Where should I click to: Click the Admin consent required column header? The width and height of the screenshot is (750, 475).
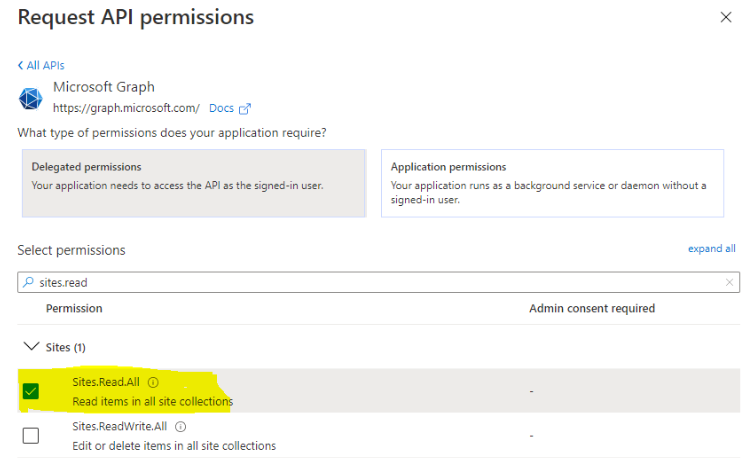click(x=592, y=309)
